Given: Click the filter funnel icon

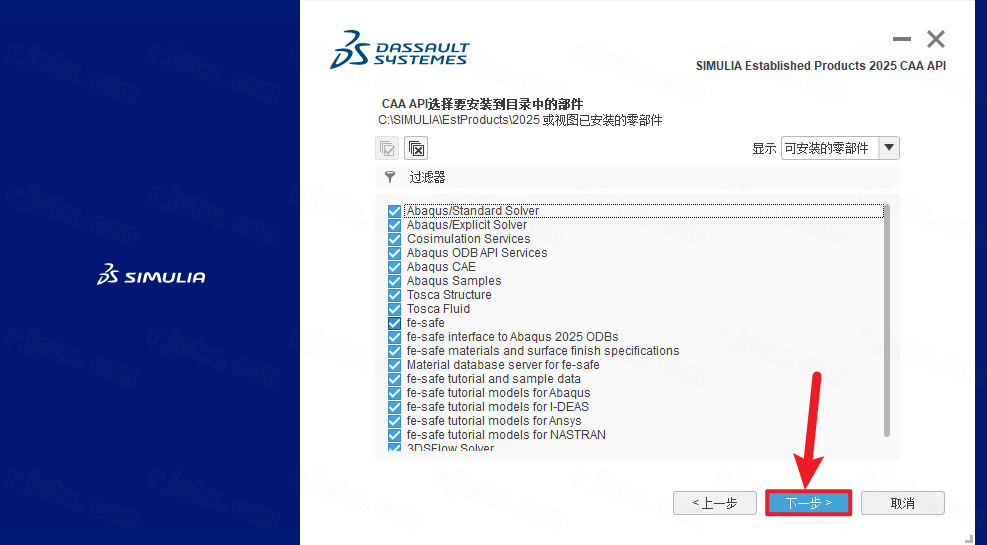Looking at the screenshot, I should pos(390,177).
